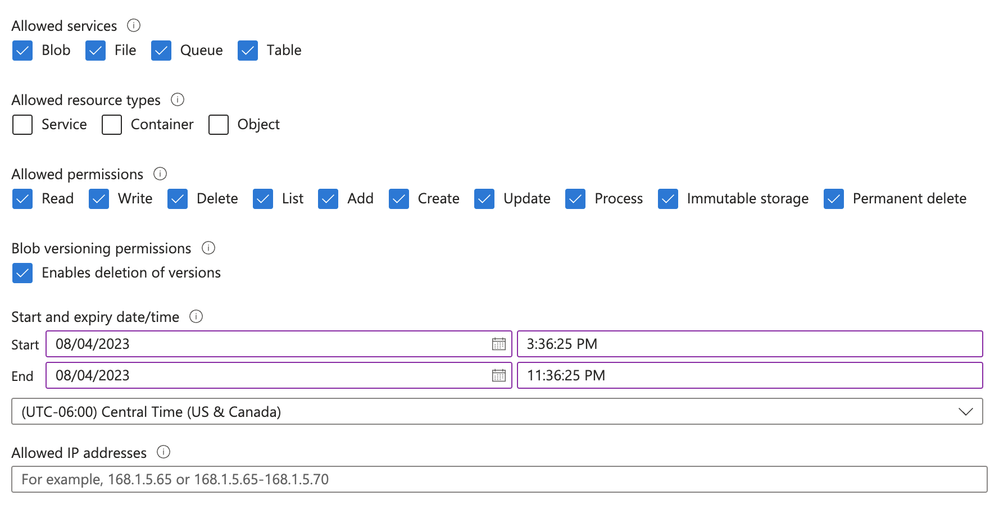Click info icon next to Allowed services
The width and height of the screenshot is (999, 509).
[133, 25]
